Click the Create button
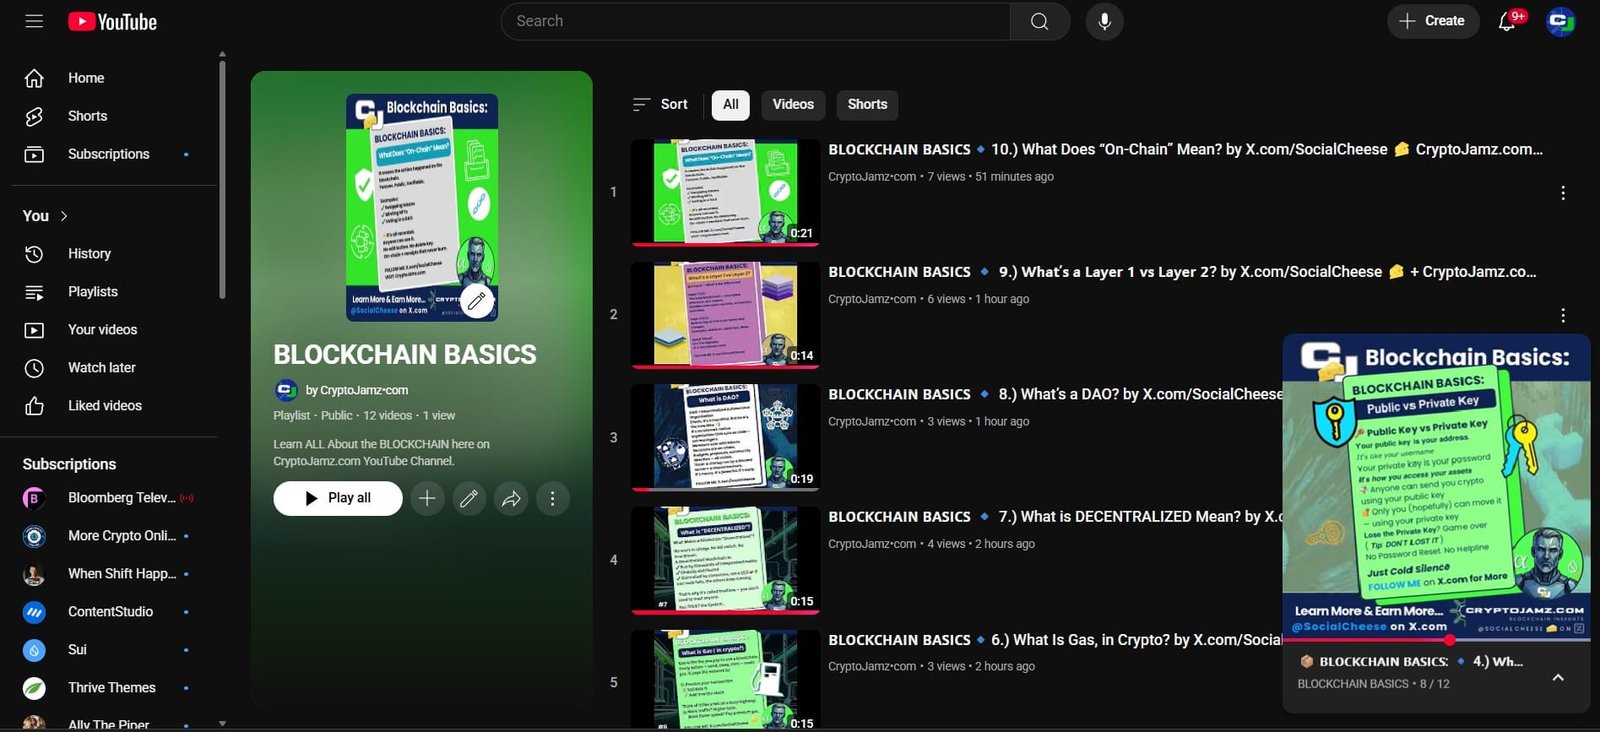1600x732 pixels. click(x=1433, y=21)
